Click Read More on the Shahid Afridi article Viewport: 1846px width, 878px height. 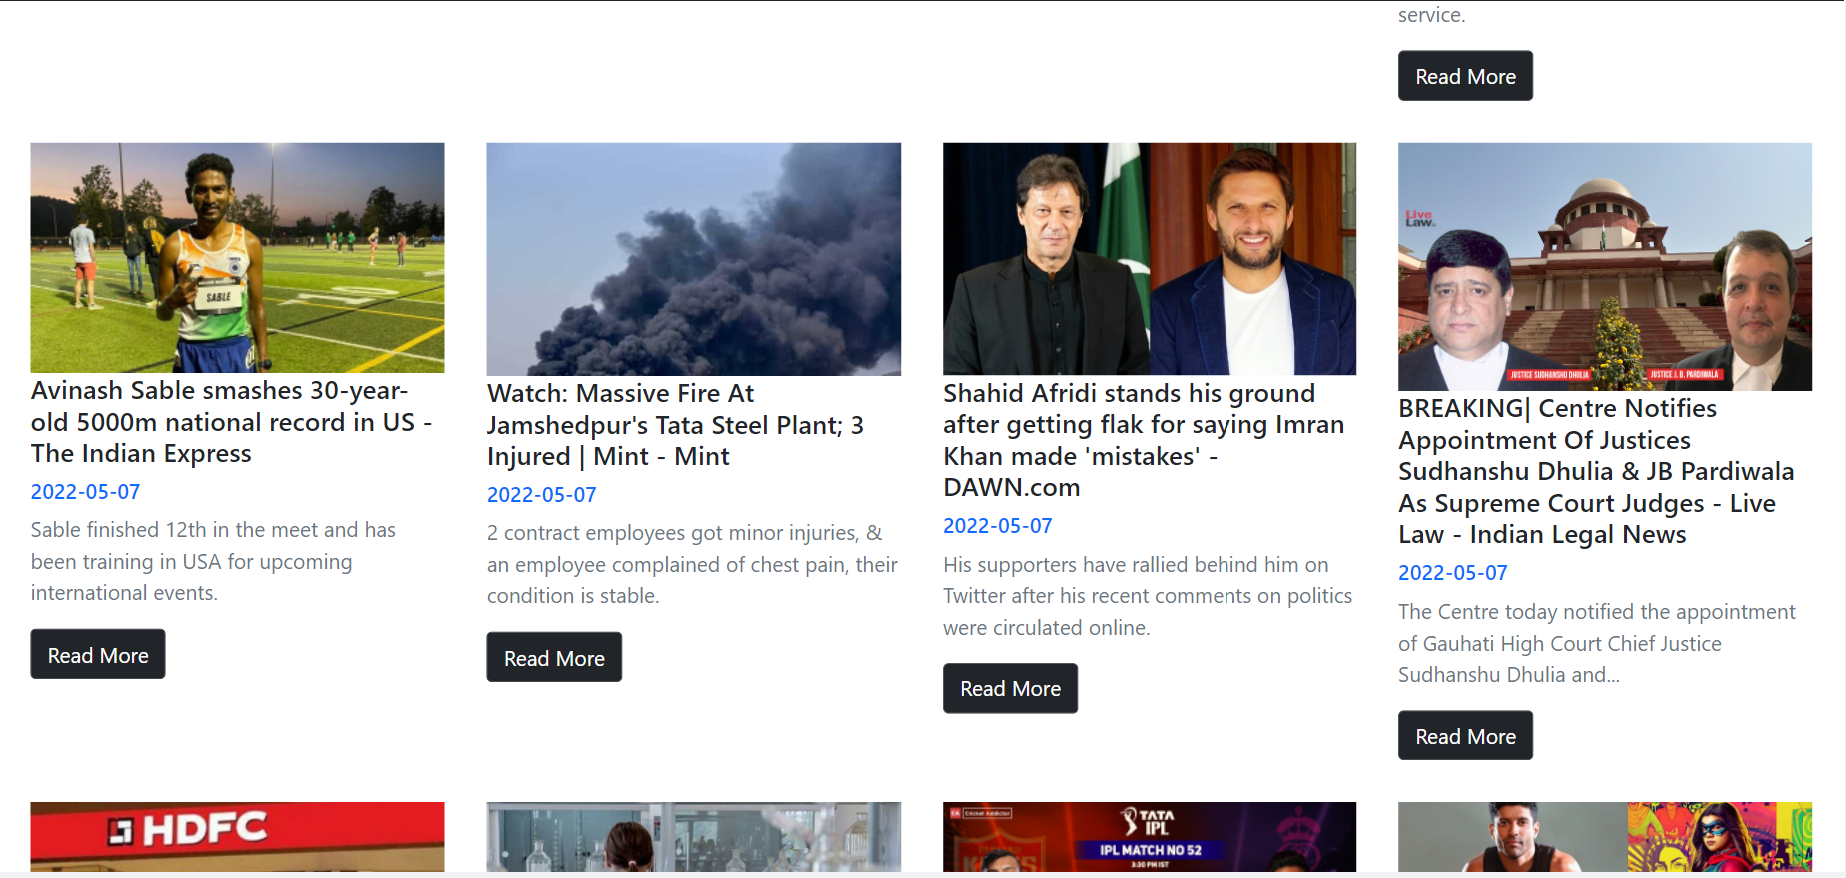point(1009,688)
